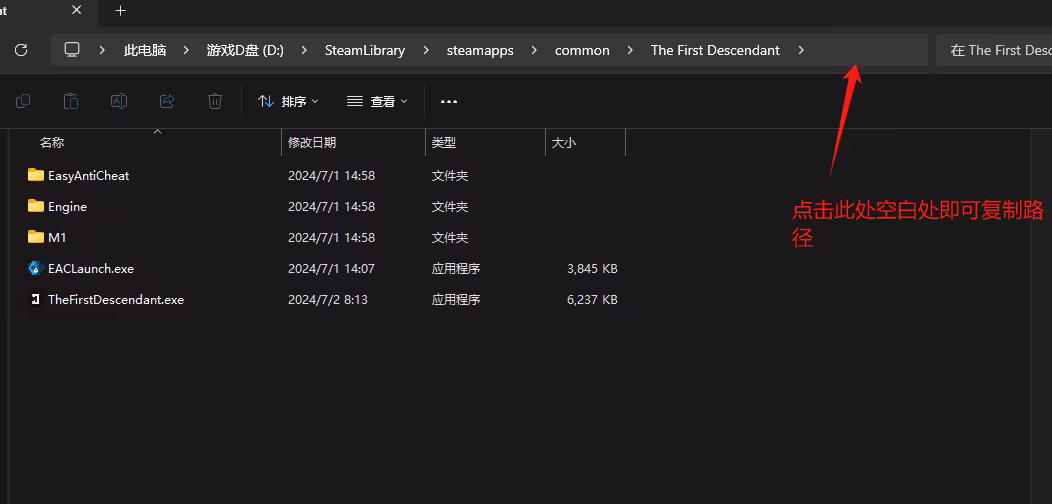1052x504 pixels.
Task: Select the TheFirstDescendant.exe file name
Action: click(x=115, y=299)
